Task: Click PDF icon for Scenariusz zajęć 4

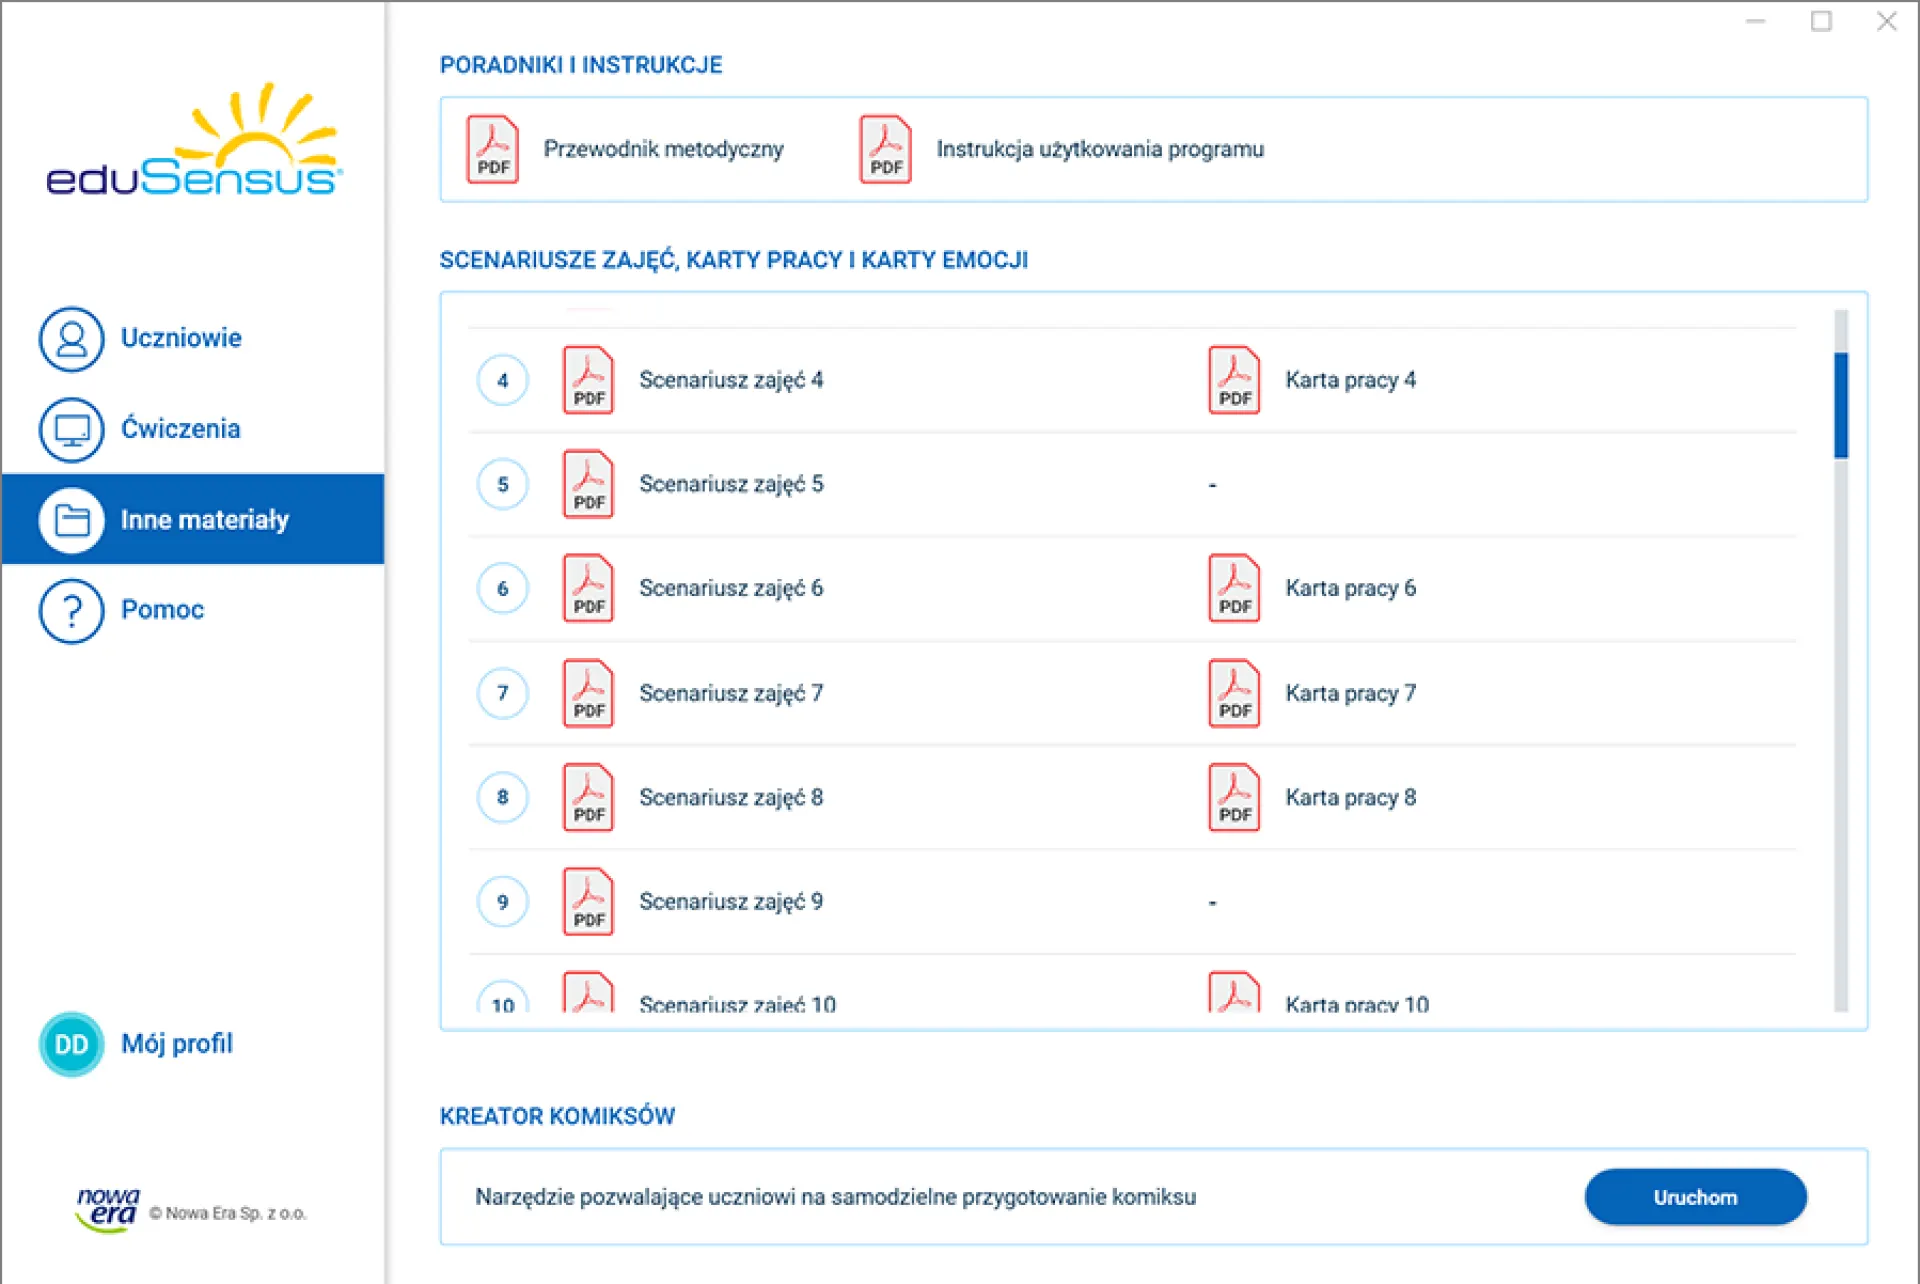Action: click(x=588, y=380)
